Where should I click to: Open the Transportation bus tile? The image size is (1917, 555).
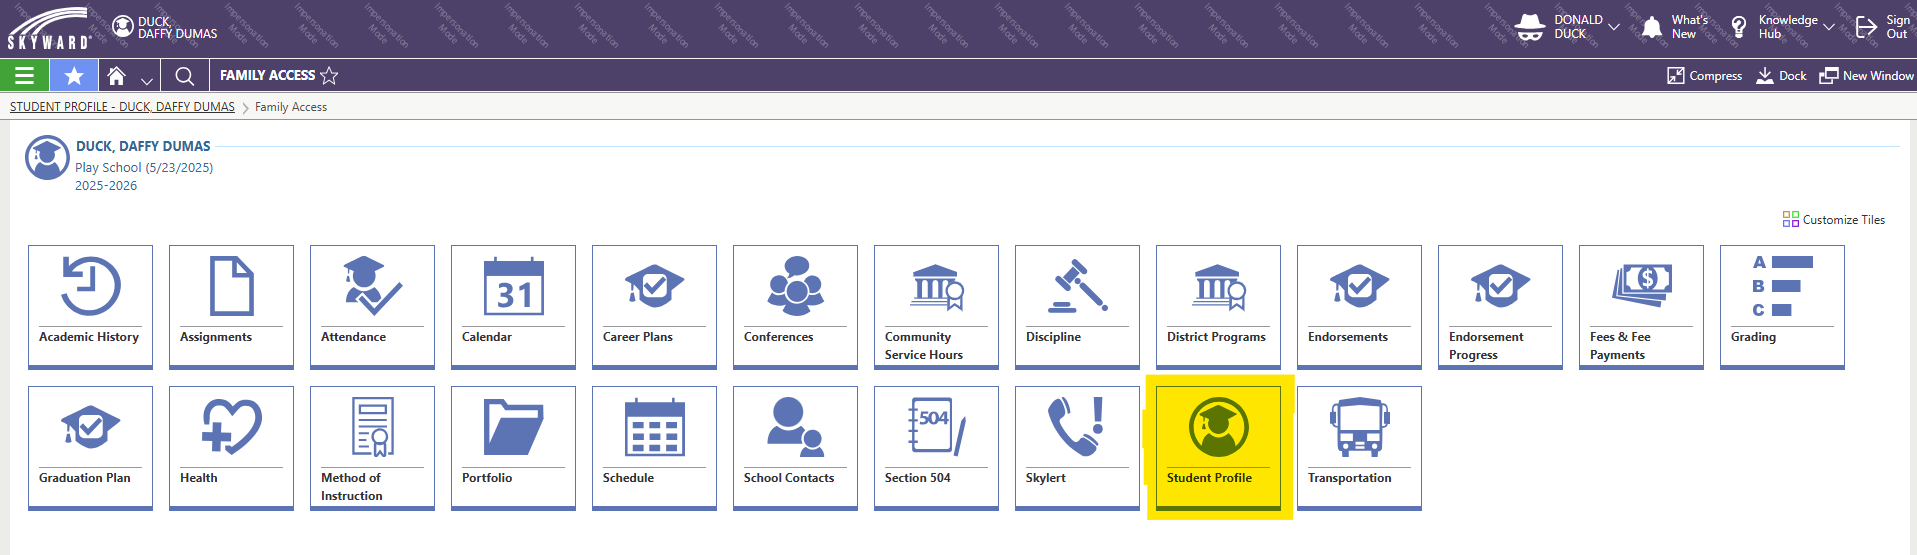(x=1358, y=447)
